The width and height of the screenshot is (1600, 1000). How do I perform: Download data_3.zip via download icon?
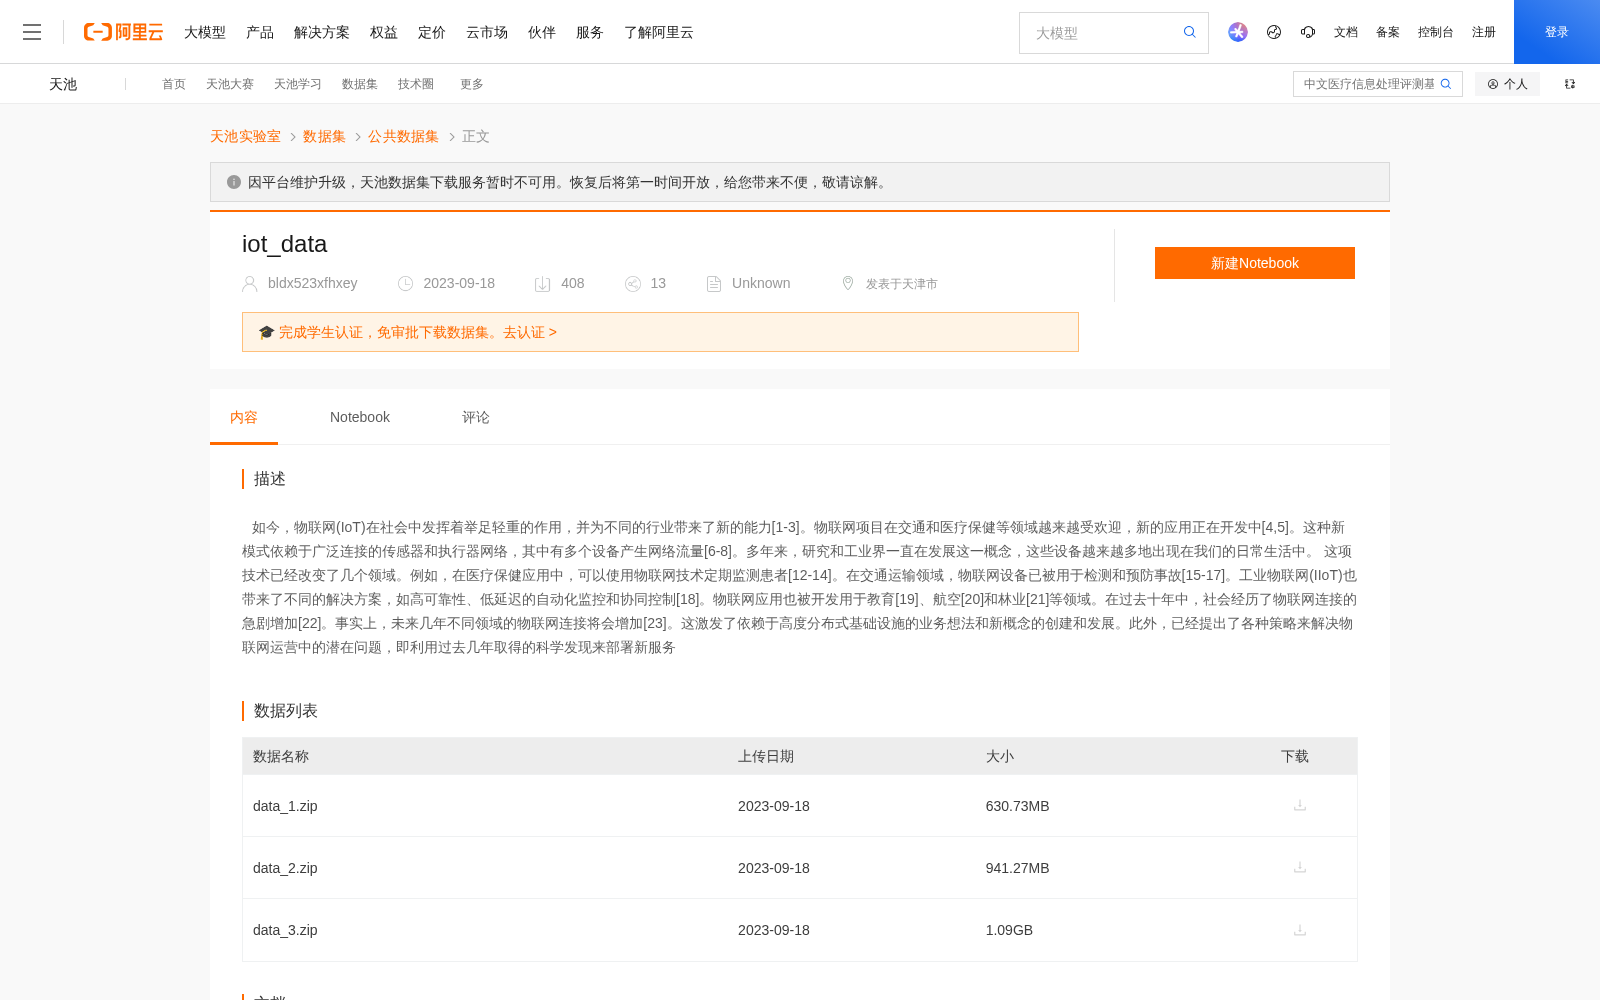tap(1300, 930)
